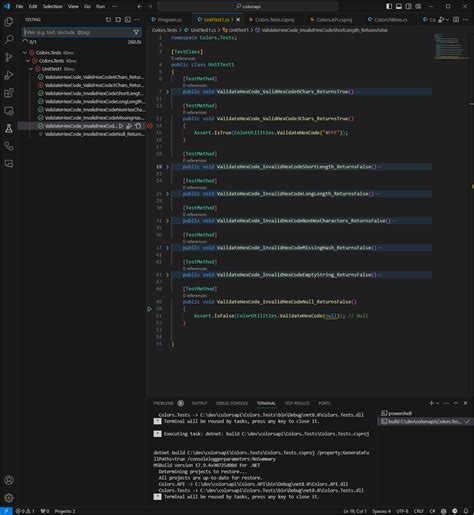Click the Projects: 2 status item
This screenshot has height=515, width=474.
65,511
